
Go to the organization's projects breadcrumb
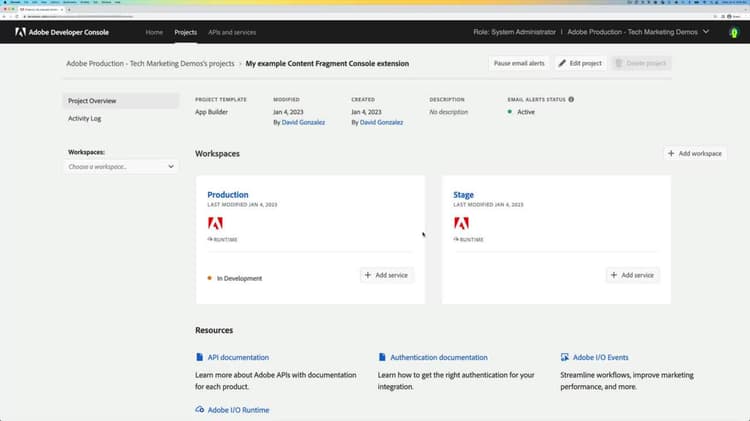pos(151,63)
